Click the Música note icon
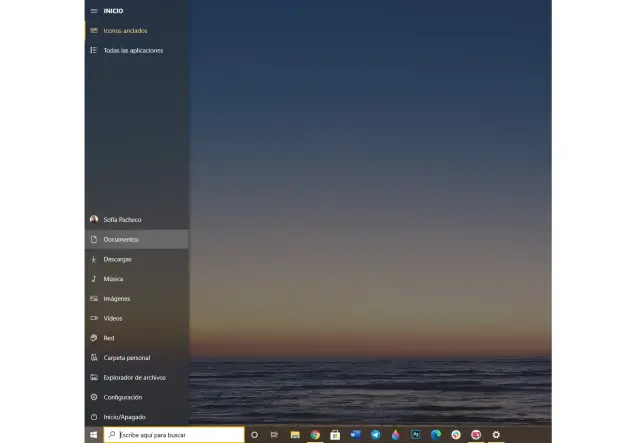640x443 pixels. tap(94, 279)
